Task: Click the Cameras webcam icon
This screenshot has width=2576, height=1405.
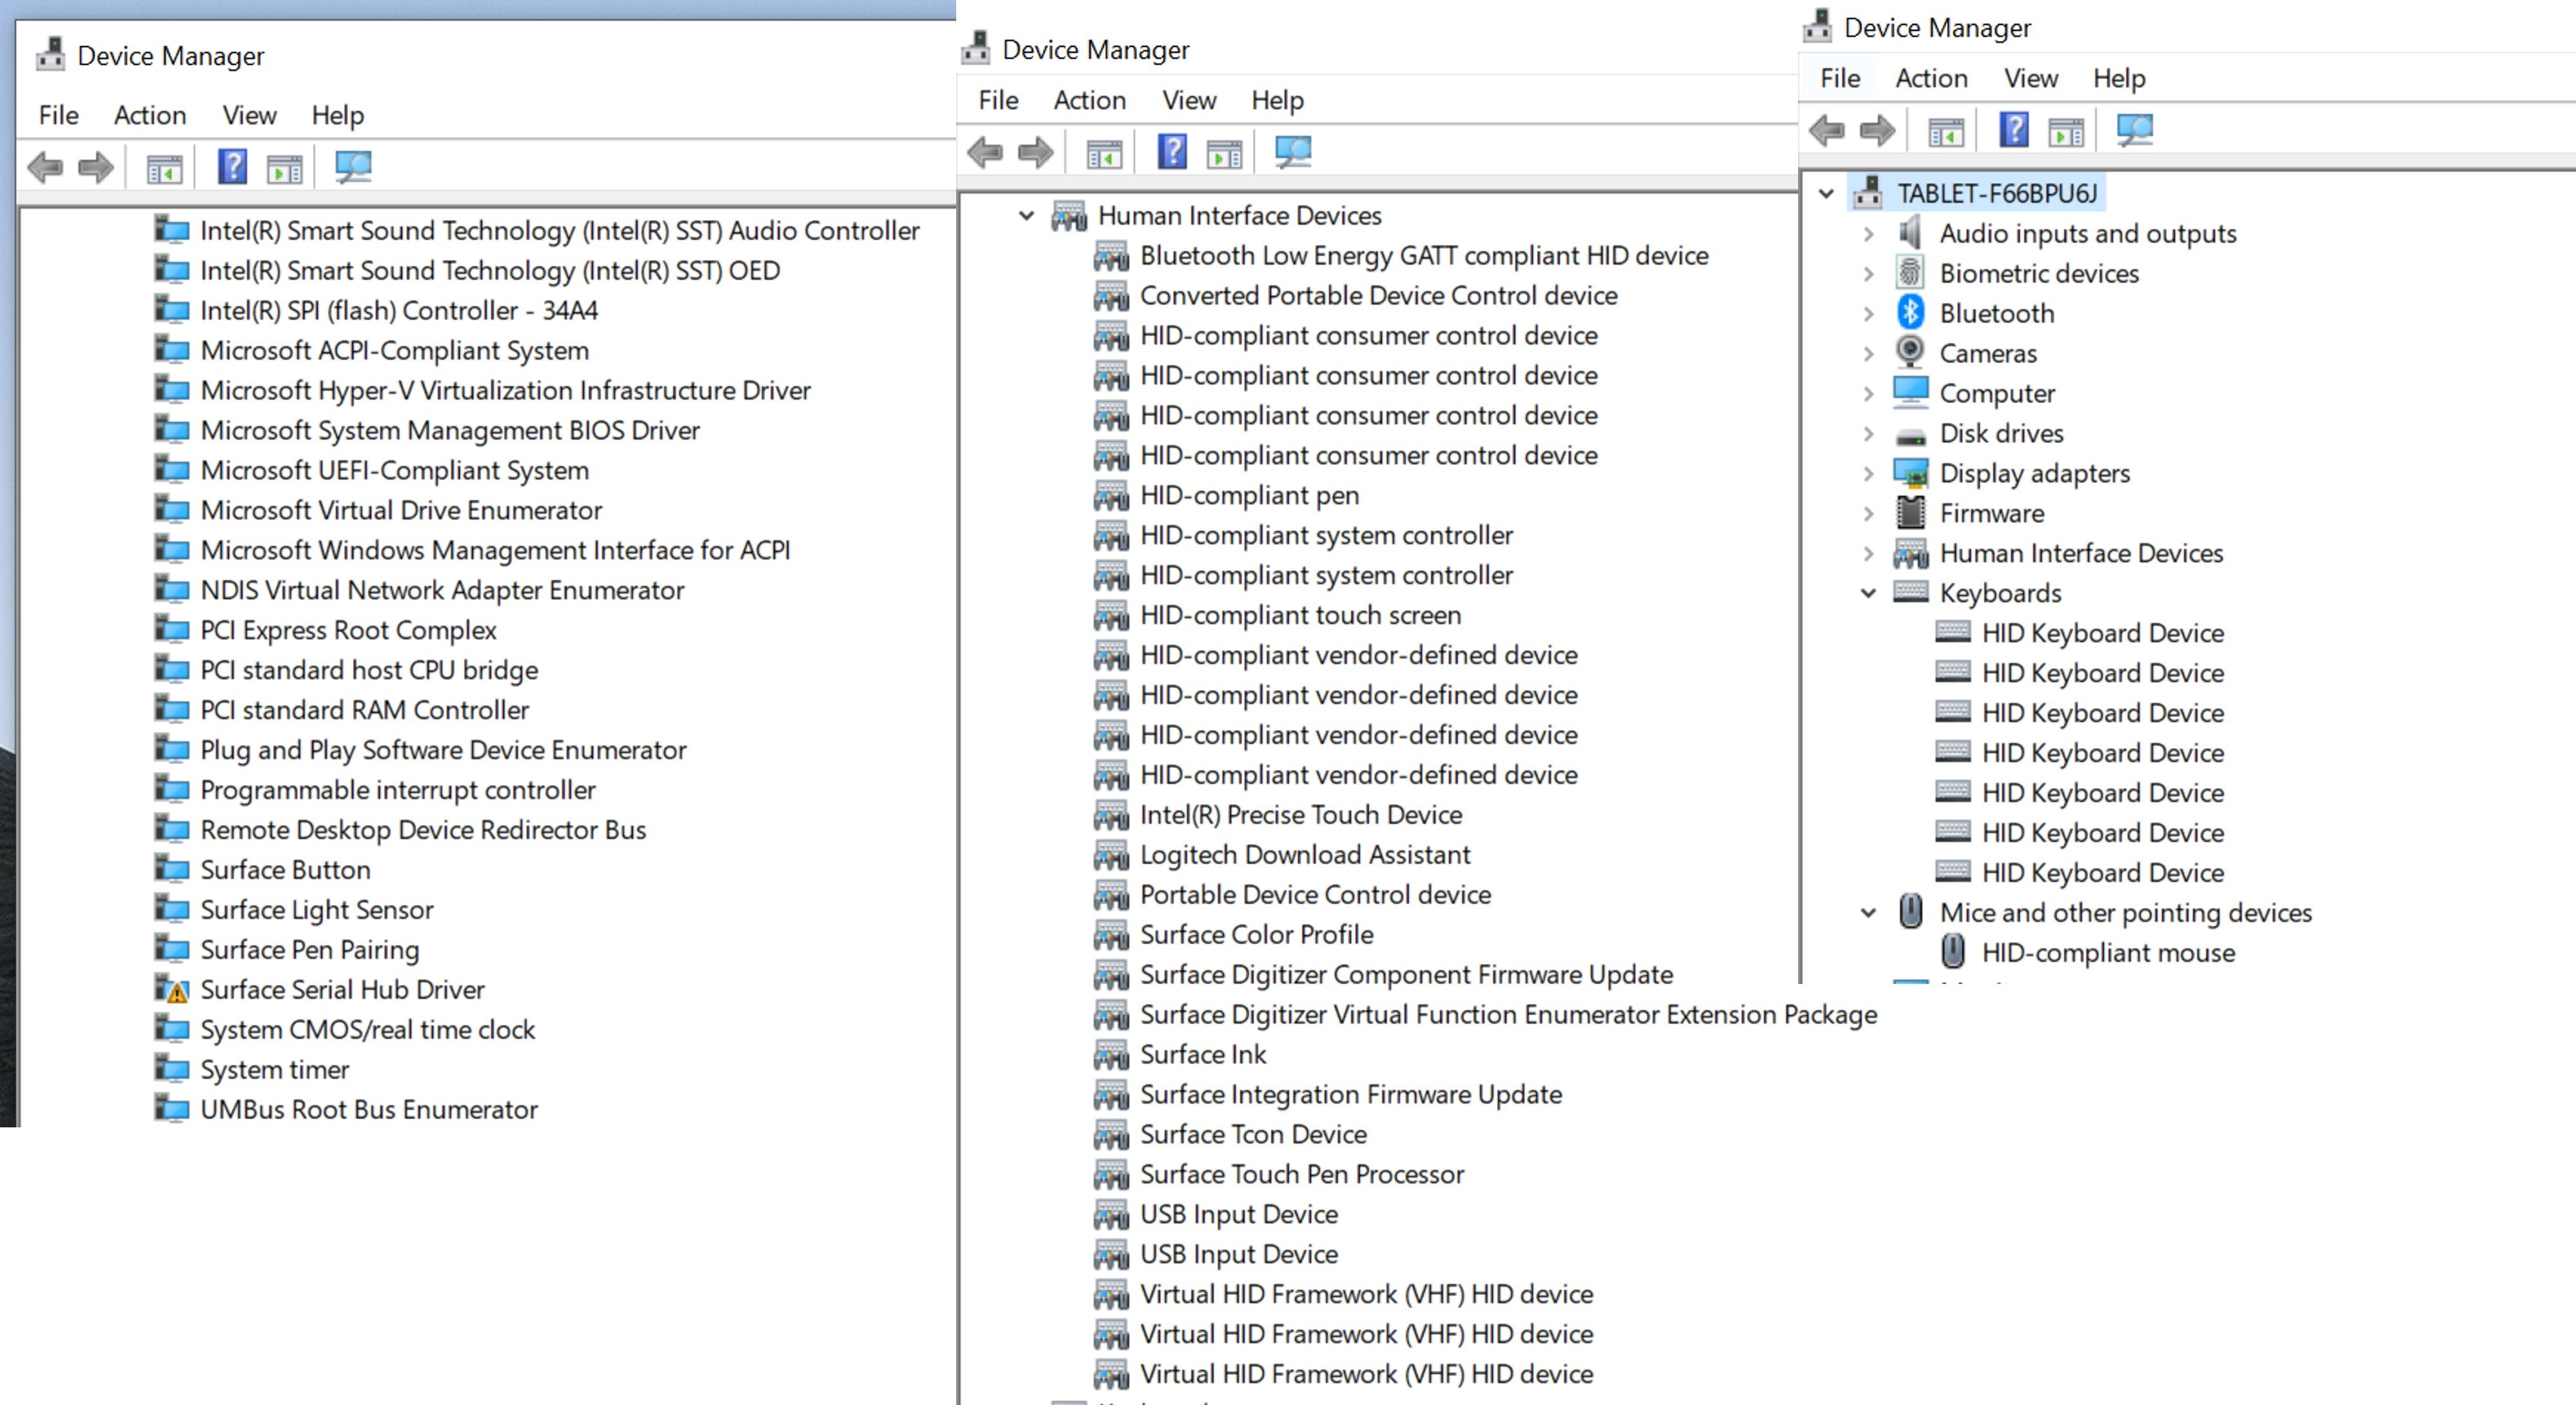Action: (x=1910, y=352)
